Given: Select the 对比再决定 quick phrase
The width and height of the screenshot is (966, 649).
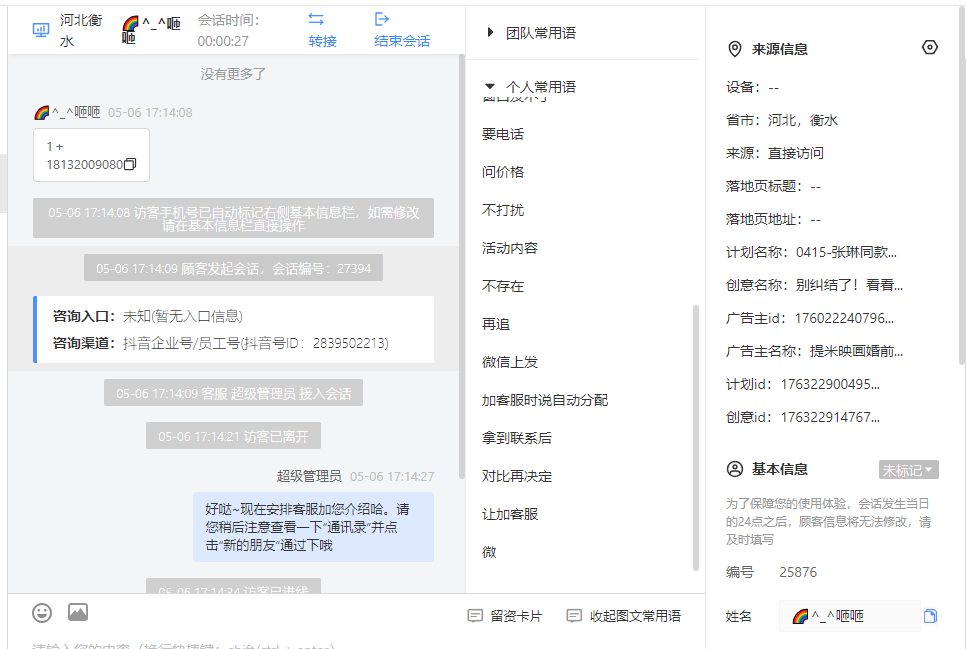Looking at the screenshot, I should tap(517, 476).
